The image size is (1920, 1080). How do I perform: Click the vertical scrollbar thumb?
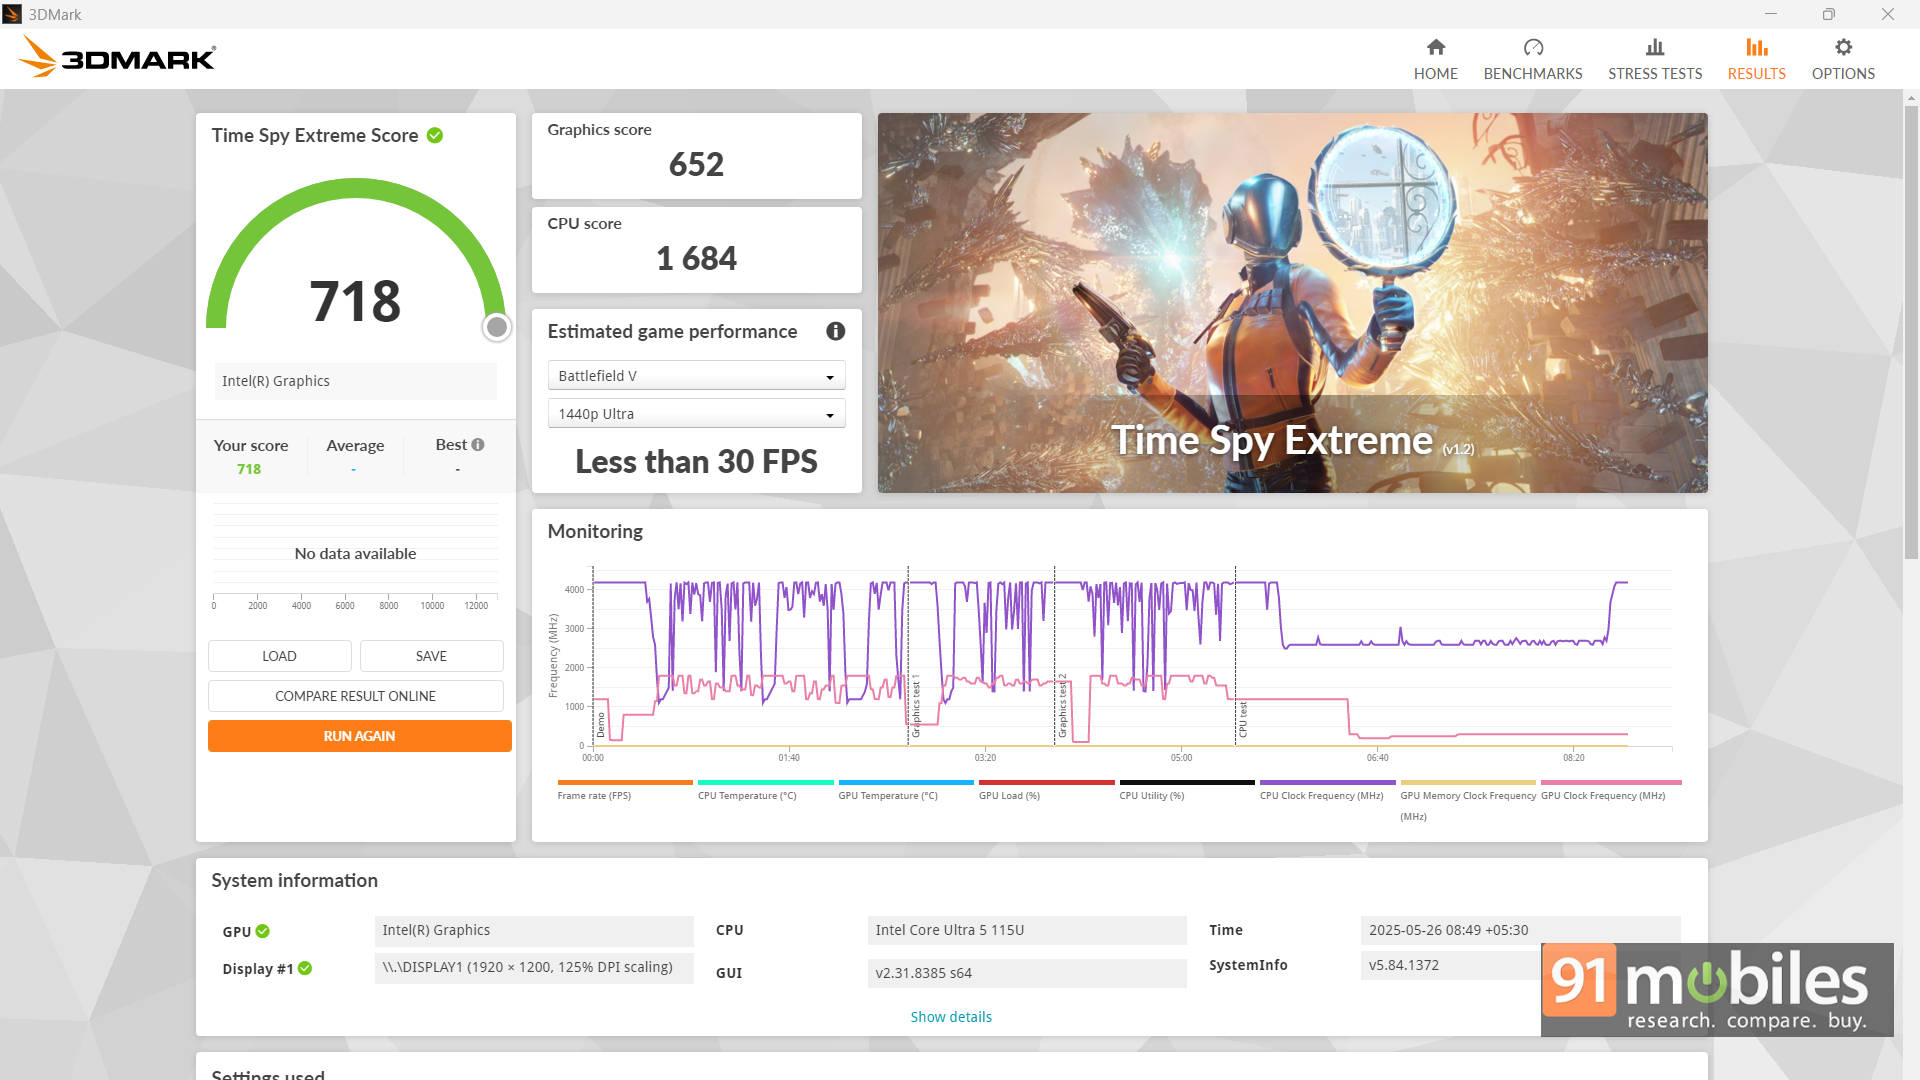1911,330
